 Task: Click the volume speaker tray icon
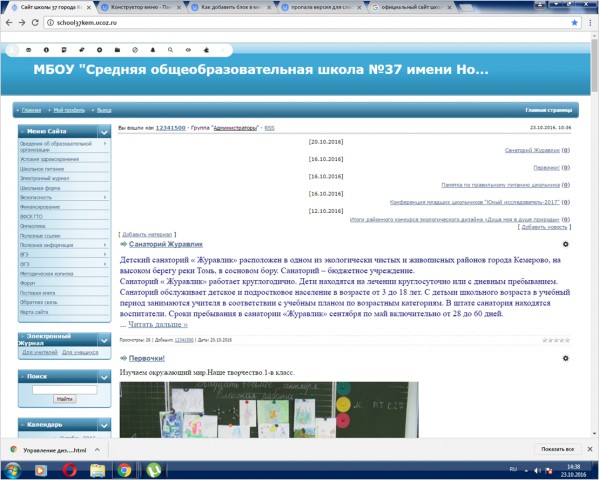[537, 470]
